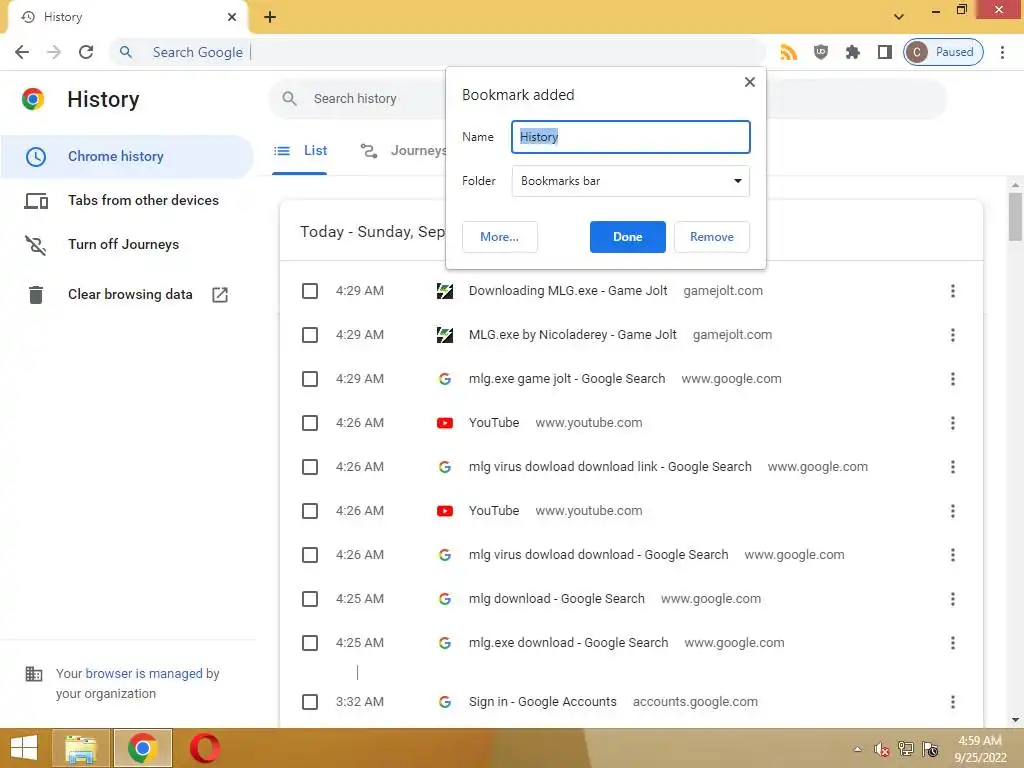
Task: Click the Action Center flag tray icon
Action: pyautogui.click(x=931, y=749)
